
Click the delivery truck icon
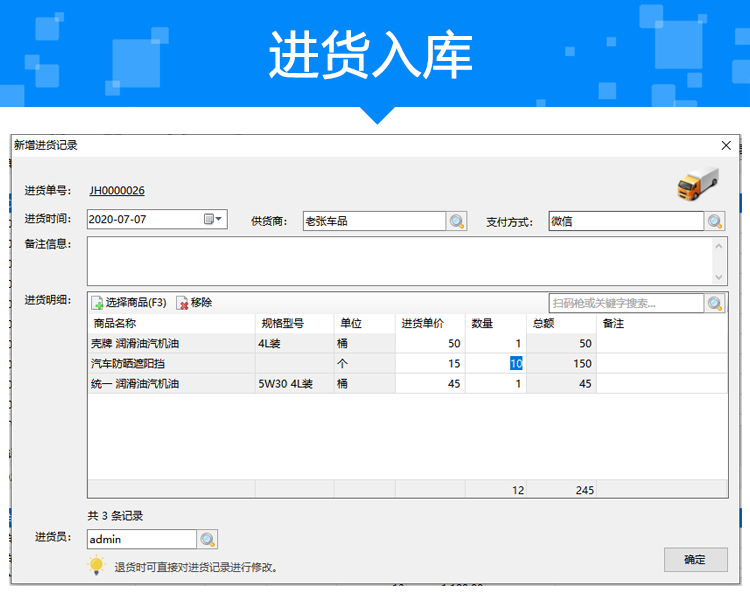(x=698, y=184)
